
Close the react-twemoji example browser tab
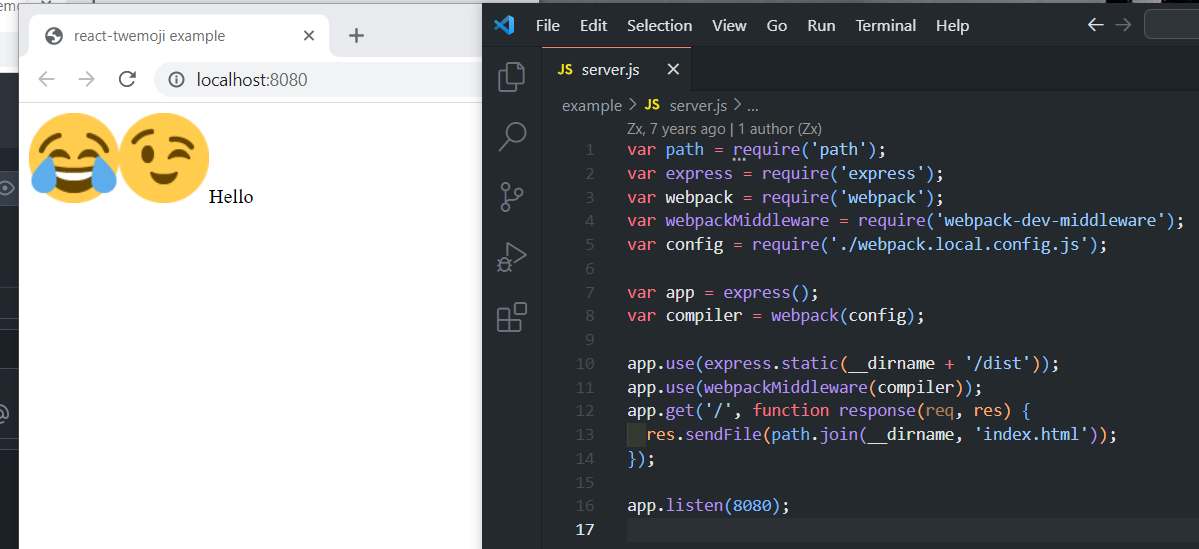pos(309,35)
